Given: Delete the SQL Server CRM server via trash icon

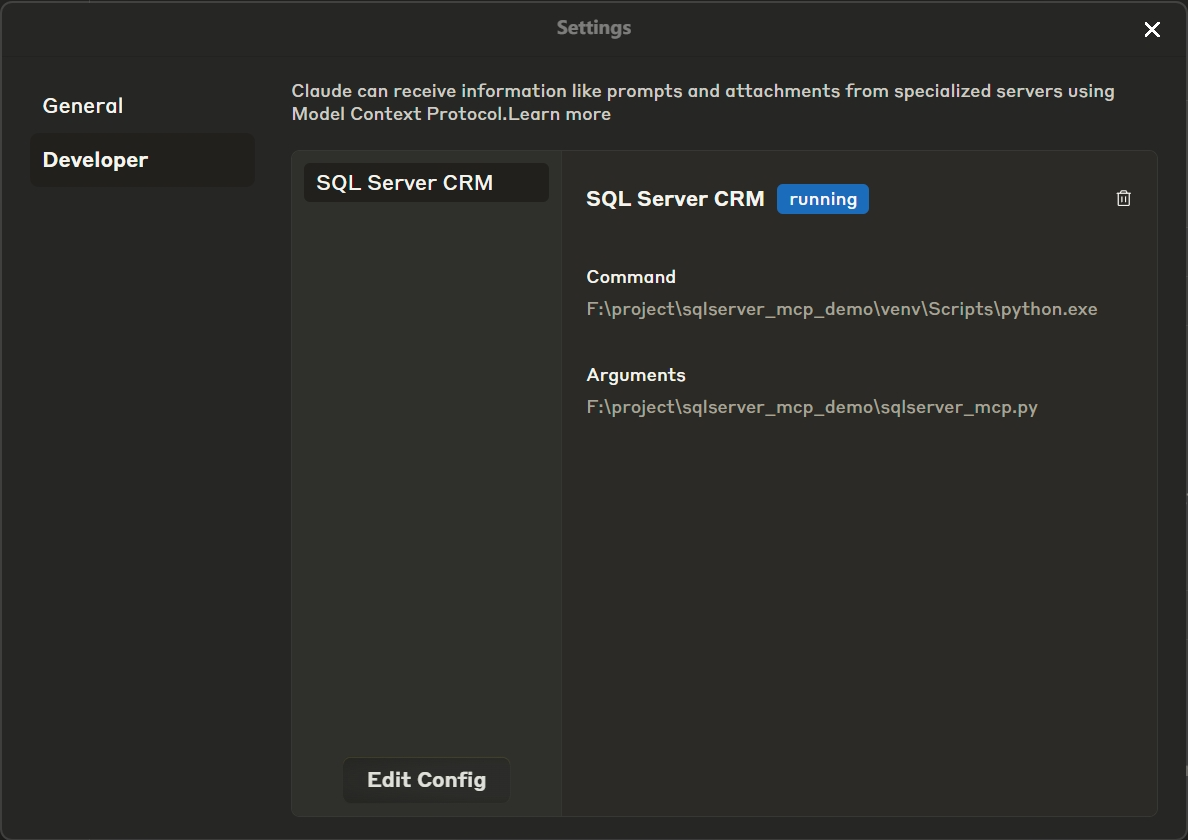Looking at the screenshot, I should (1123, 199).
